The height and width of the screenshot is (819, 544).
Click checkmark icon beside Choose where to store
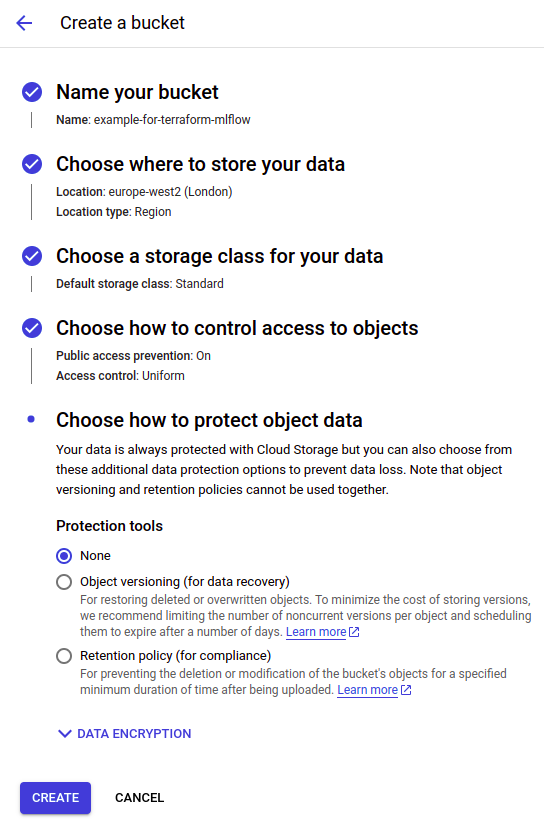pos(32,164)
